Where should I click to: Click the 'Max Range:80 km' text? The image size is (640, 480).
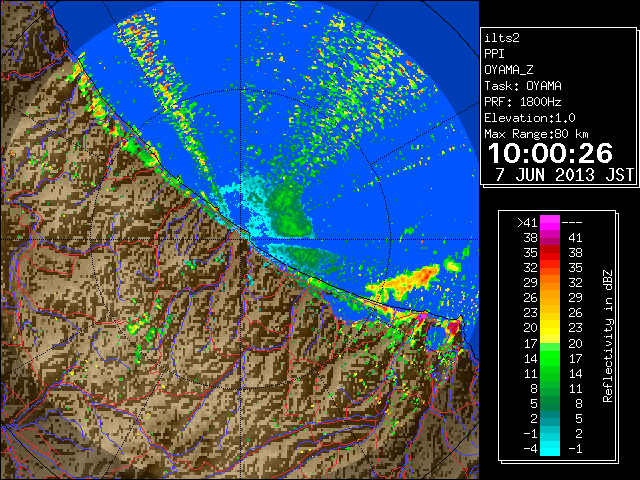click(536, 134)
